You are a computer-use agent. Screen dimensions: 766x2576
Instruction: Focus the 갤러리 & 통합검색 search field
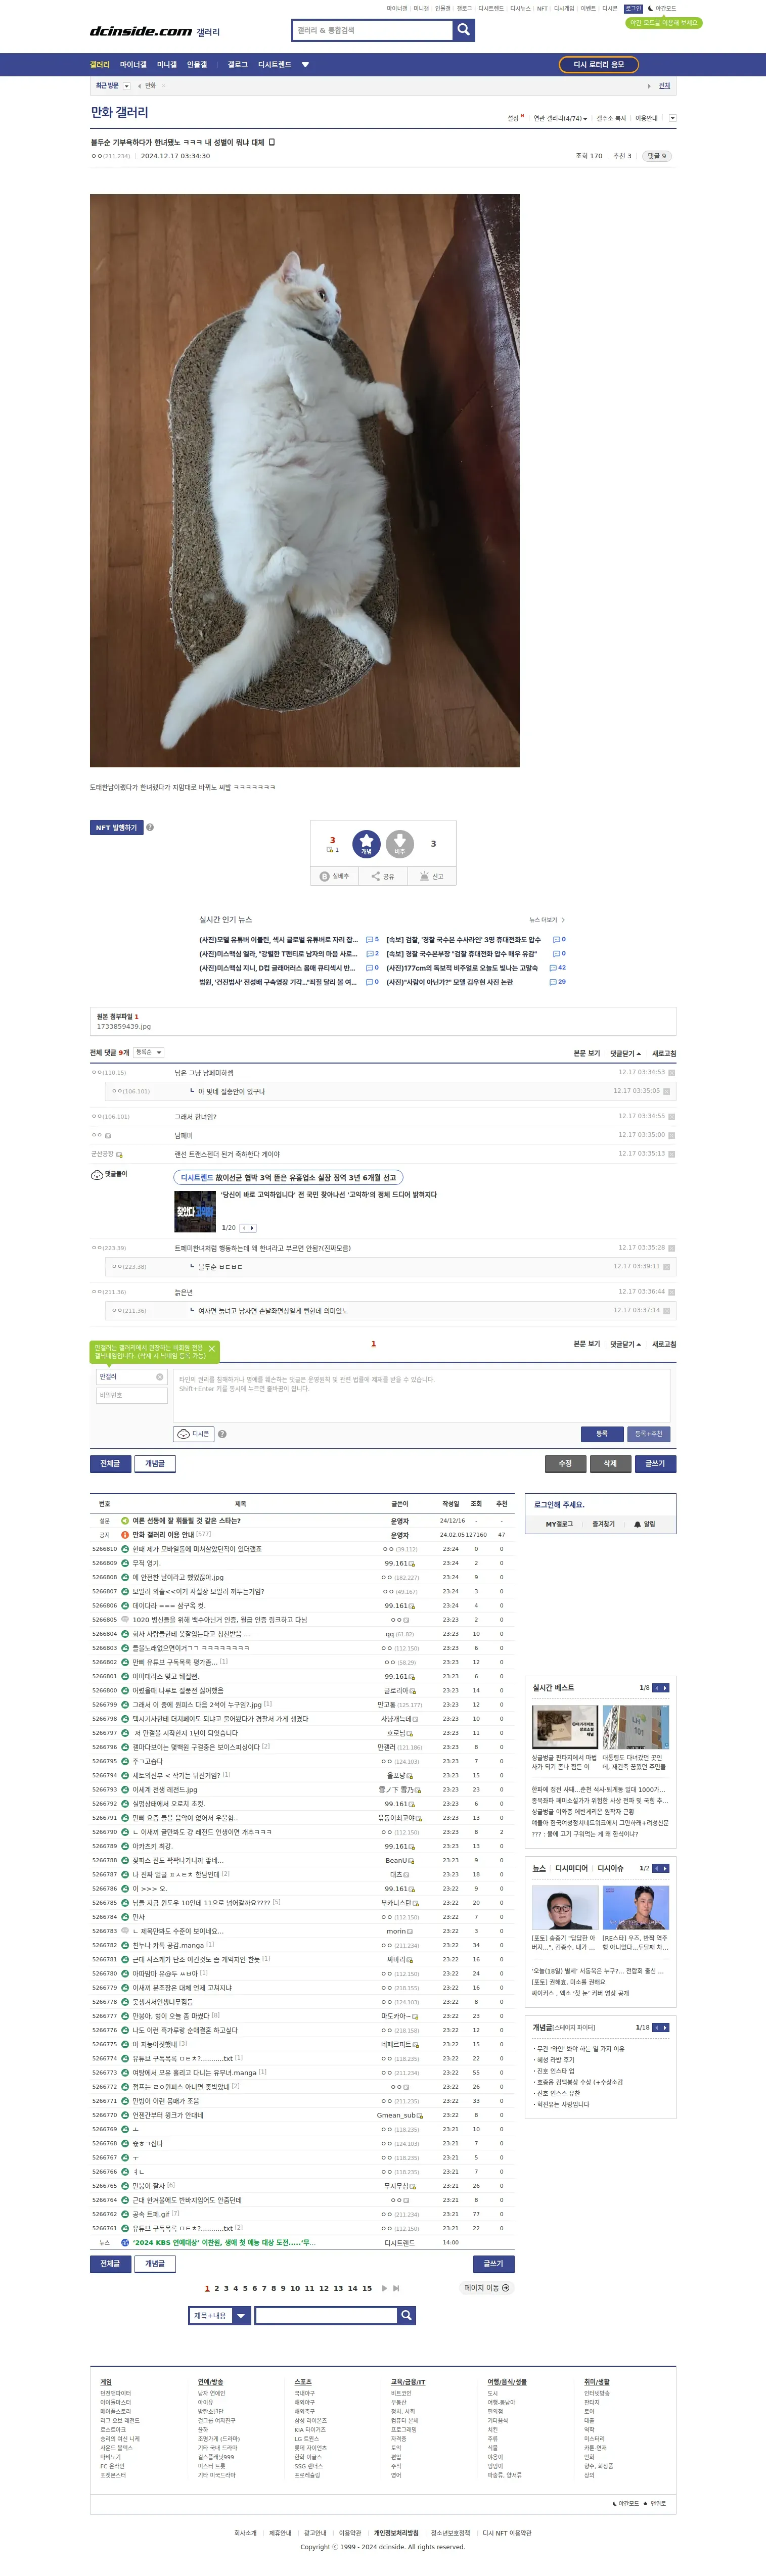(x=372, y=30)
